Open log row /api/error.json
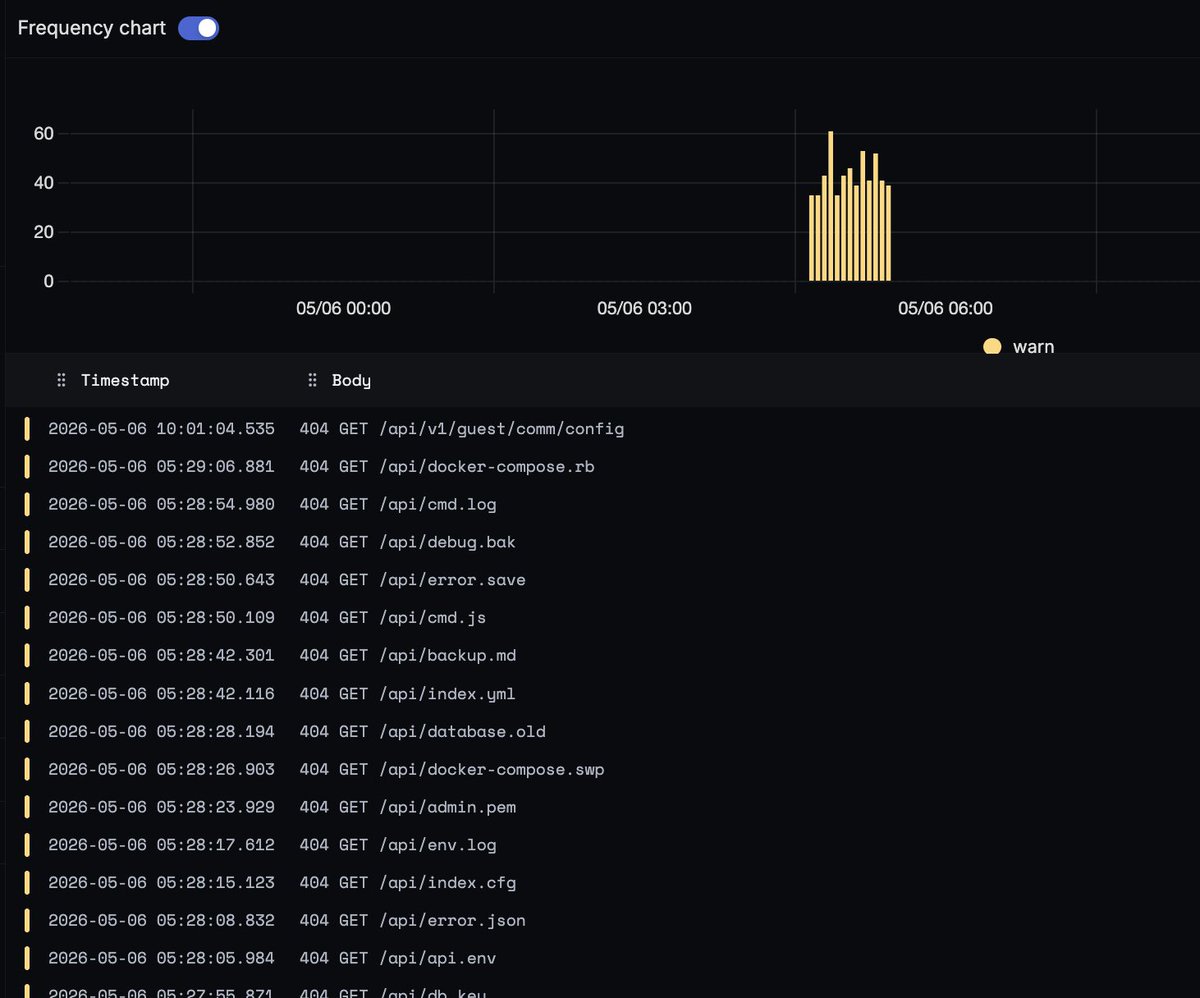The image size is (1200, 998). tap(600, 921)
